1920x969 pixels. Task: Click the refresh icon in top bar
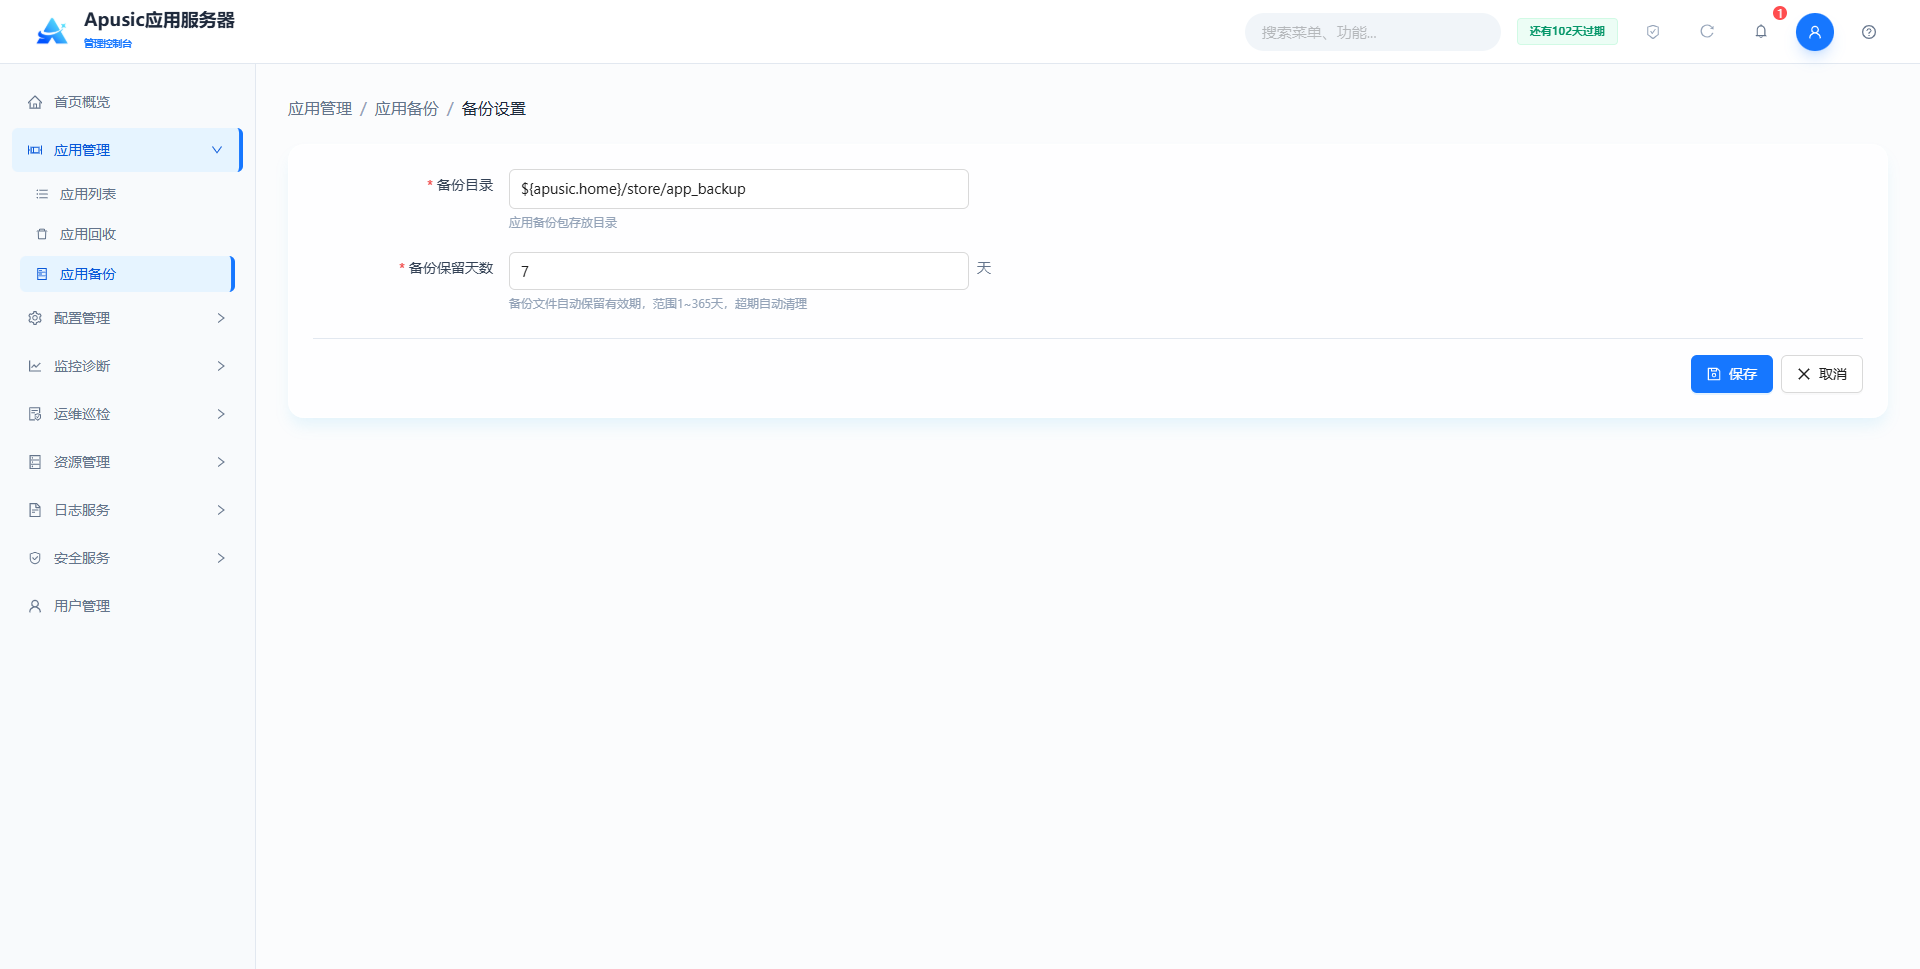pyautogui.click(x=1707, y=32)
